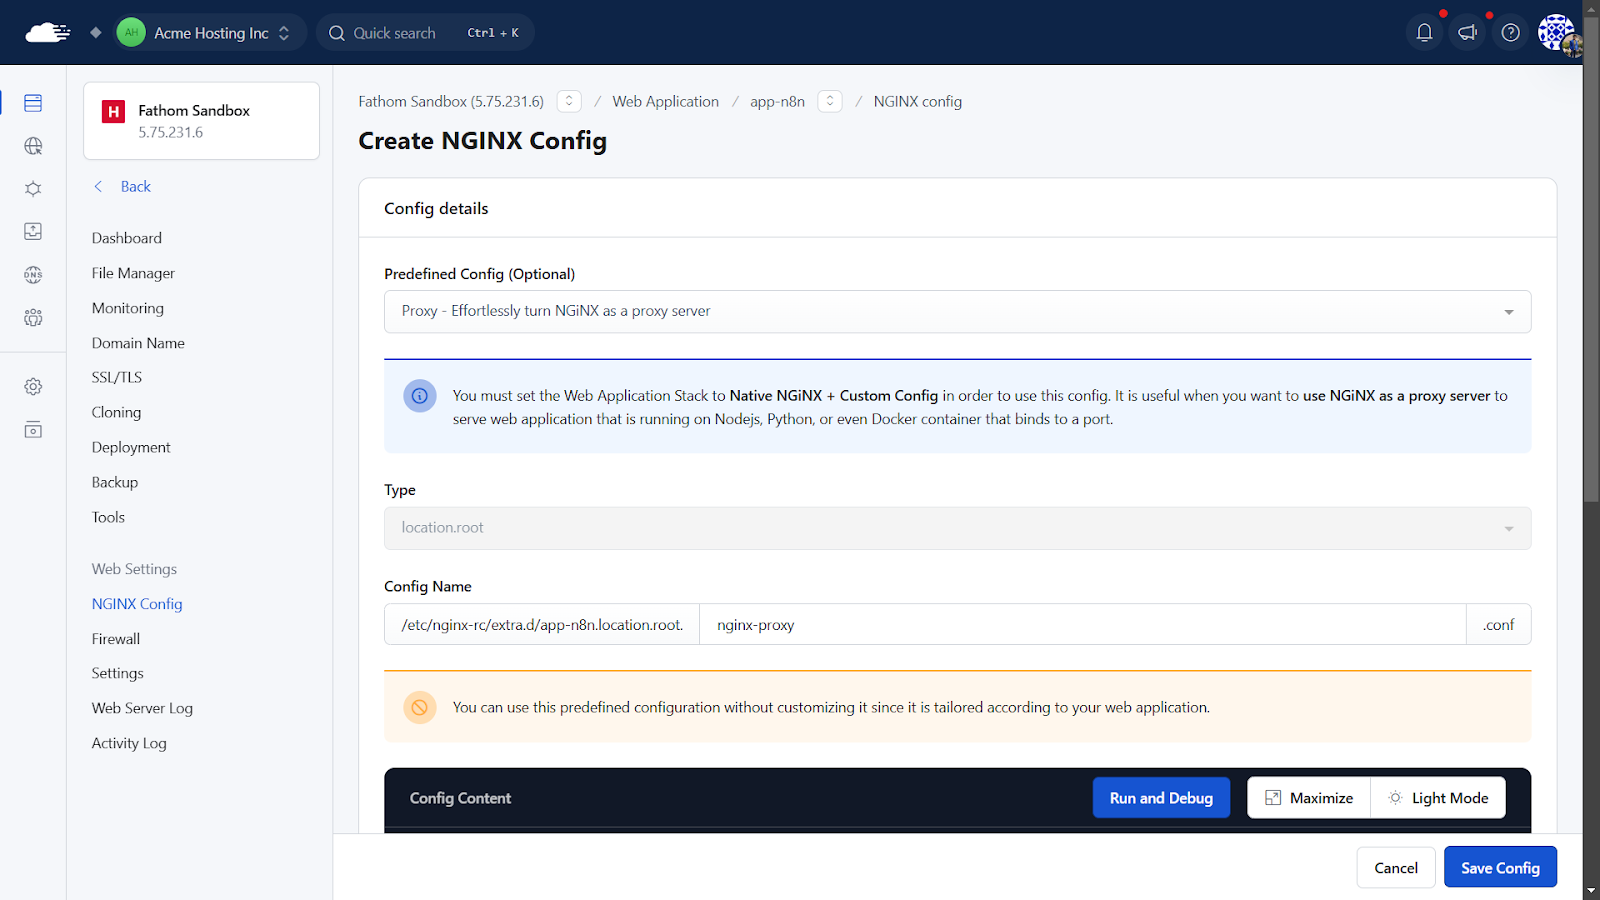Screen dimensions: 1600x900
Task: Open the gear settings icon in left rail
Action: pyautogui.click(x=33, y=387)
